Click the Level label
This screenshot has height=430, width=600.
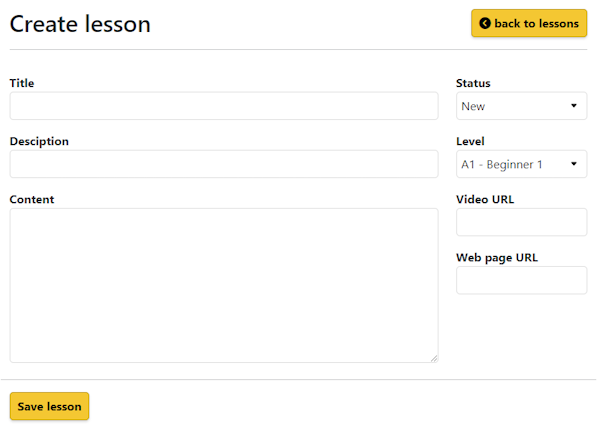470,141
